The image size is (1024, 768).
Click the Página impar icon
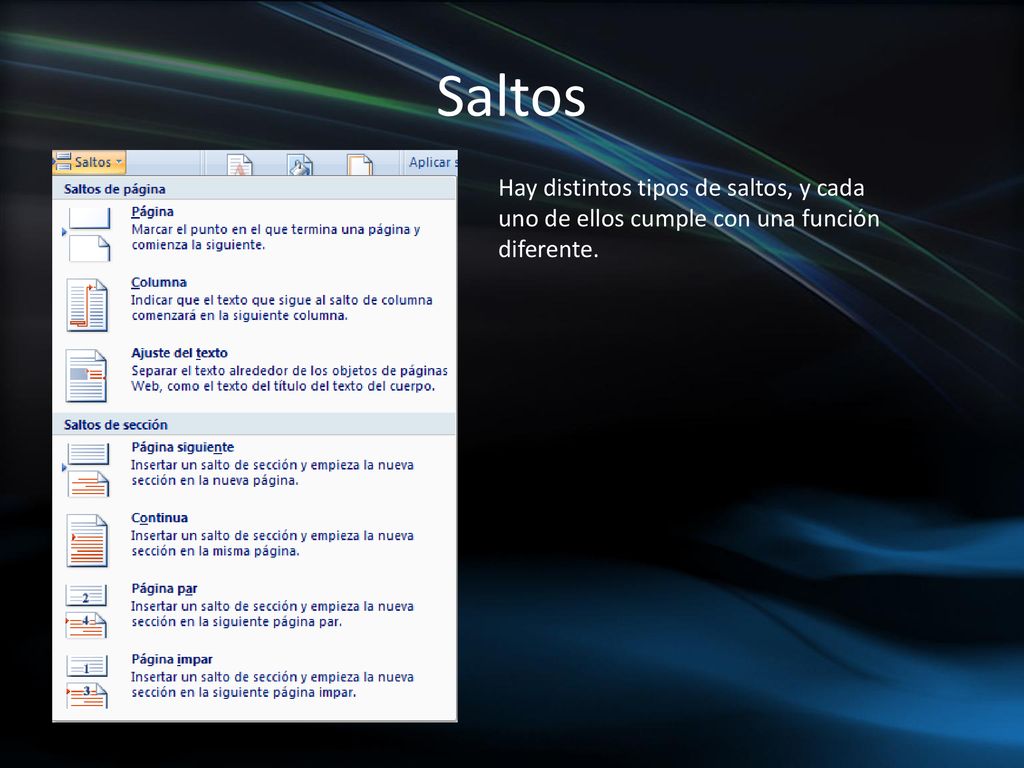pyautogui.click(x=87, y=682)
